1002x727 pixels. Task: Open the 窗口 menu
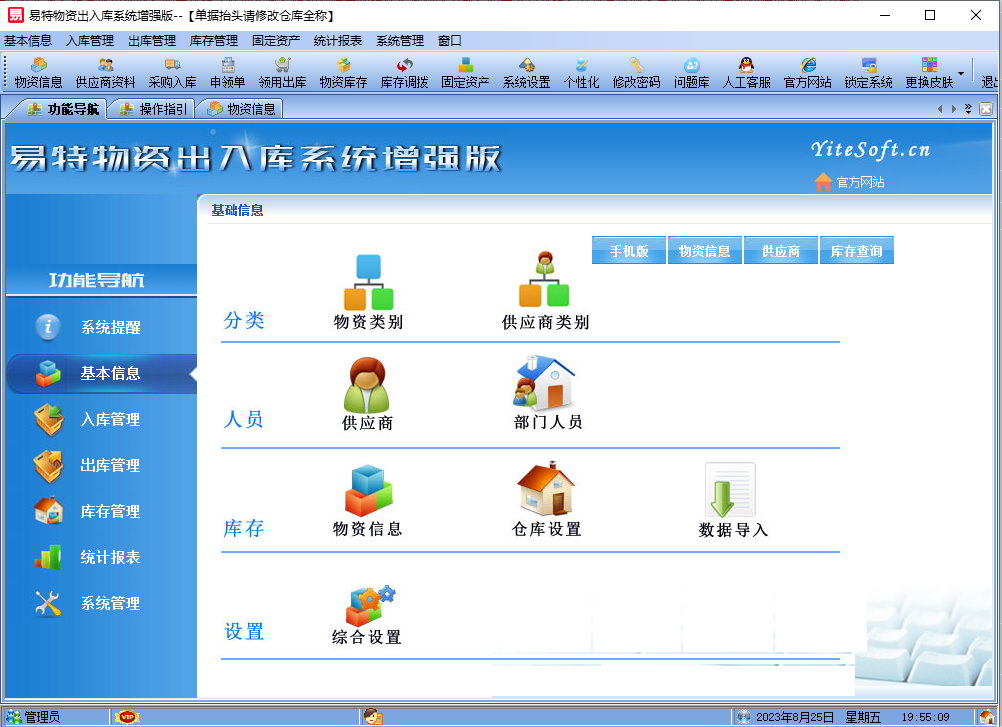click(450, 41)
